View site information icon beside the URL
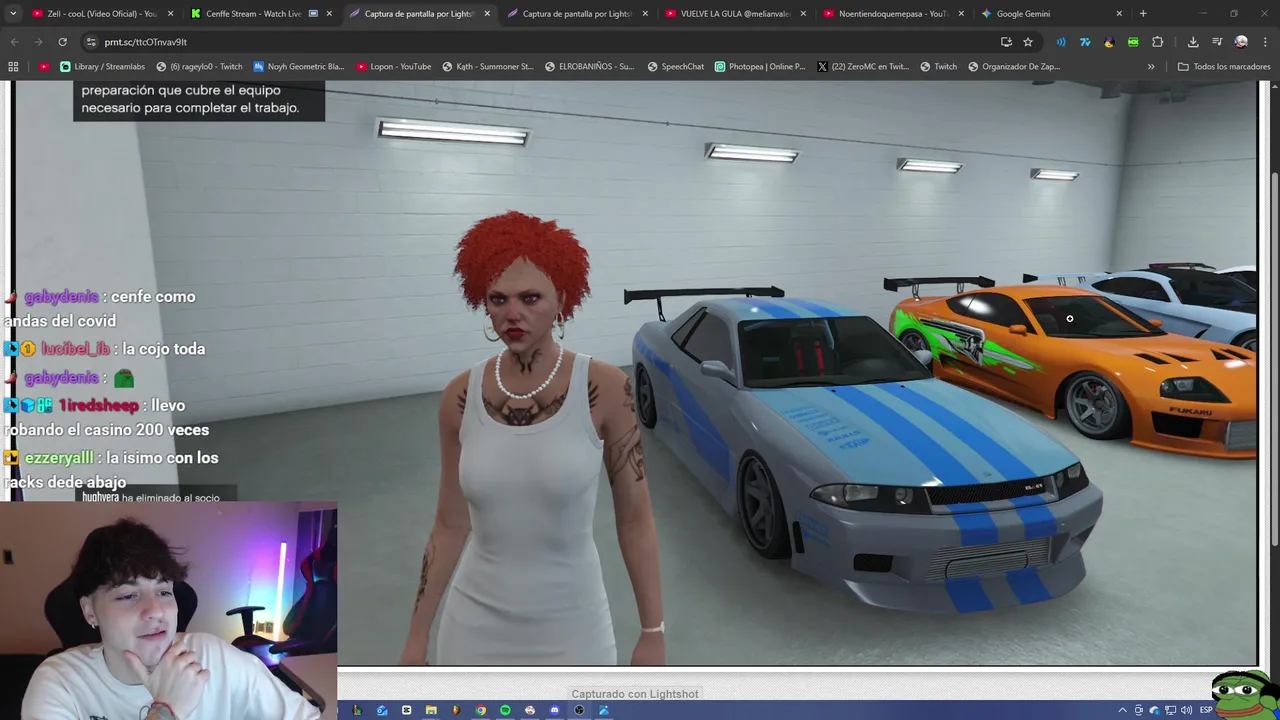This screenshot has height=720, width=1280. [x=91, y=42]
